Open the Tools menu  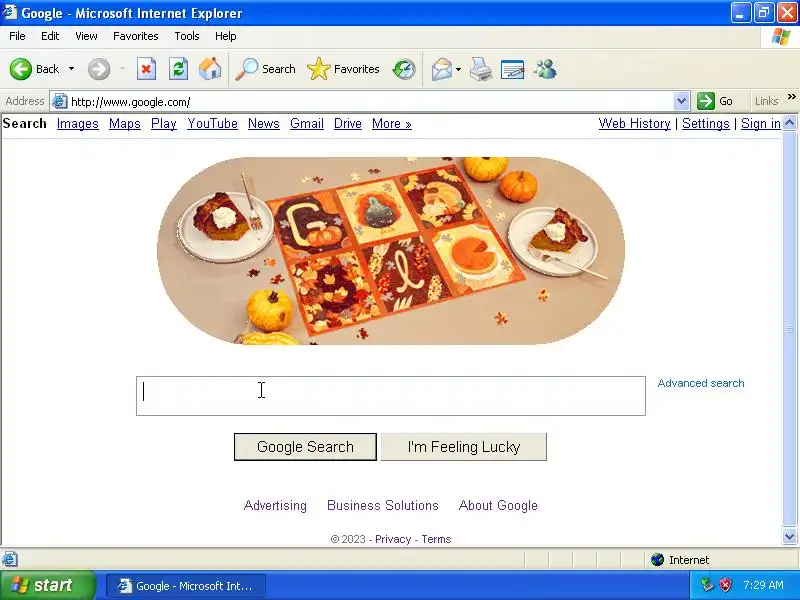coord(187,36)
